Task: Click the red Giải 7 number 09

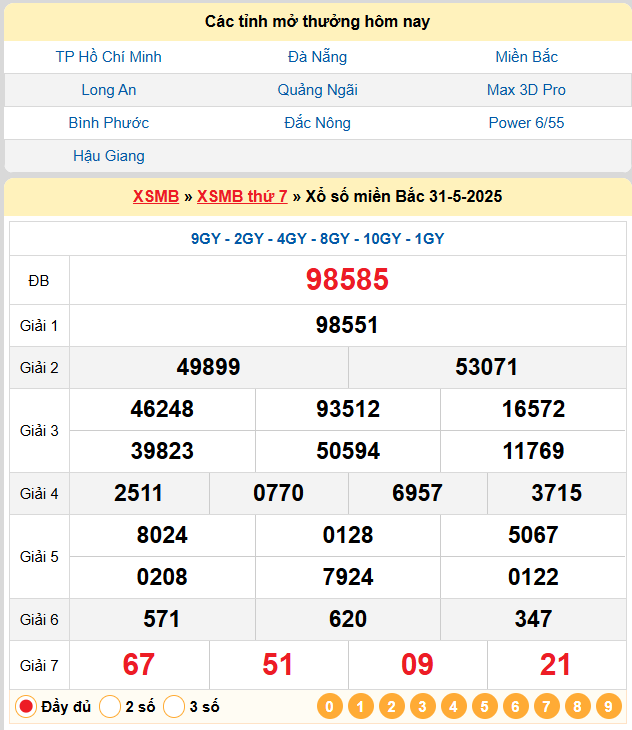Action: [417, 665]
